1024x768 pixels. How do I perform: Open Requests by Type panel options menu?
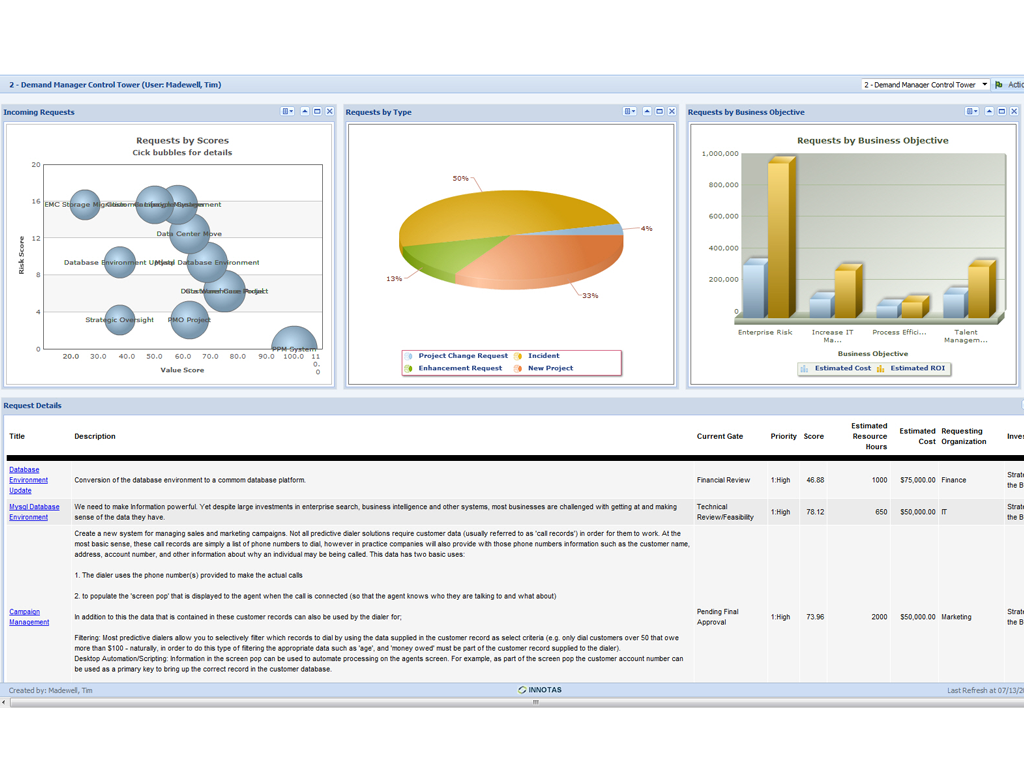click(629, 112)
